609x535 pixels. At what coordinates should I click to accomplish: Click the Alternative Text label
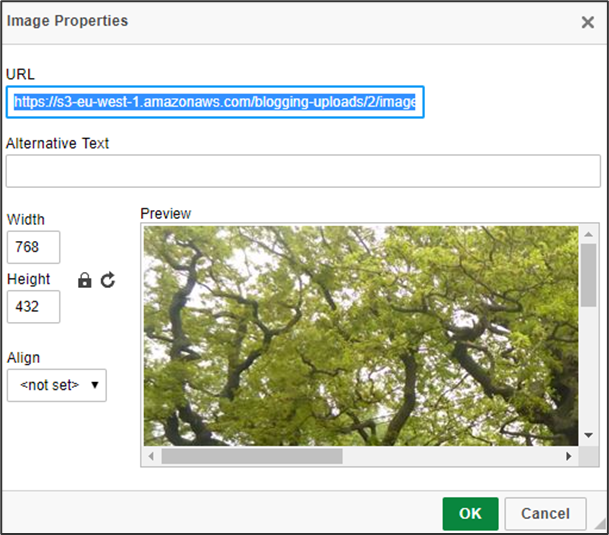pyautogui.click(x=58, y=143)
